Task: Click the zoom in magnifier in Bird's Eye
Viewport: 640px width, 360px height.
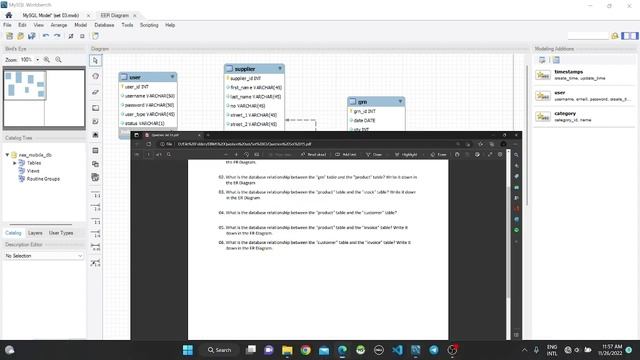Action: [47, 60]
